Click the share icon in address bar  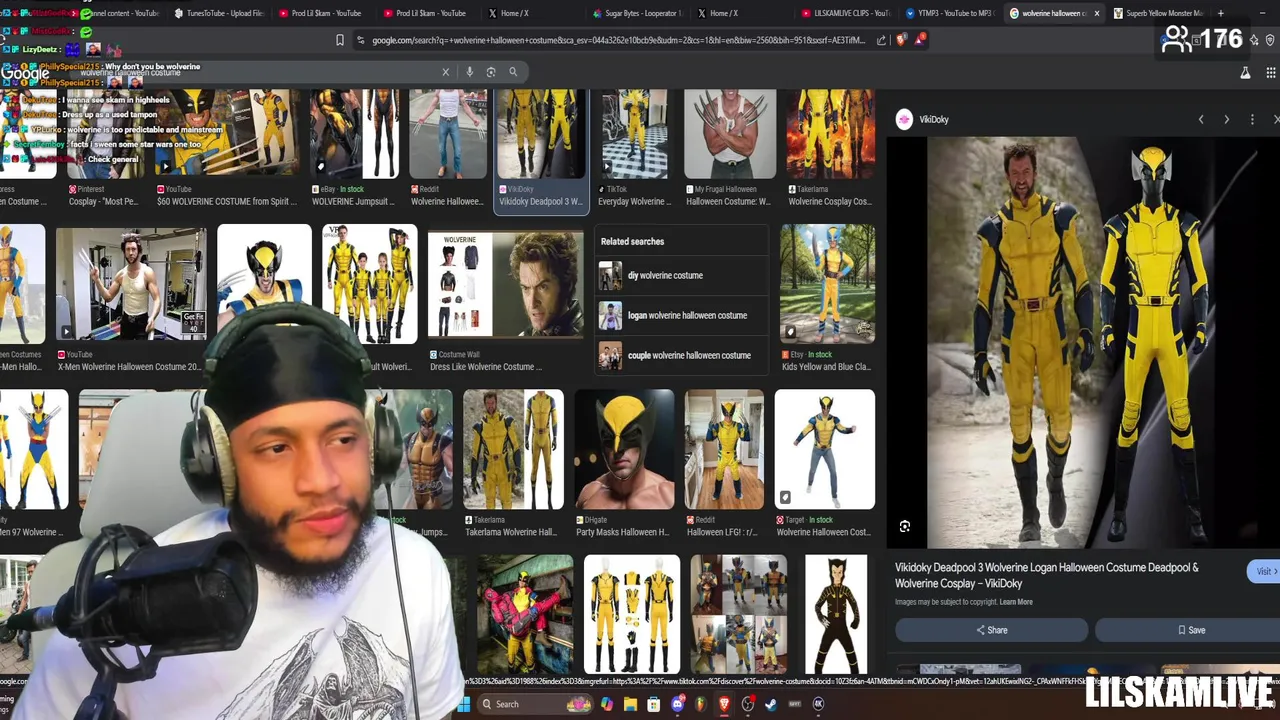pos(881,40)
